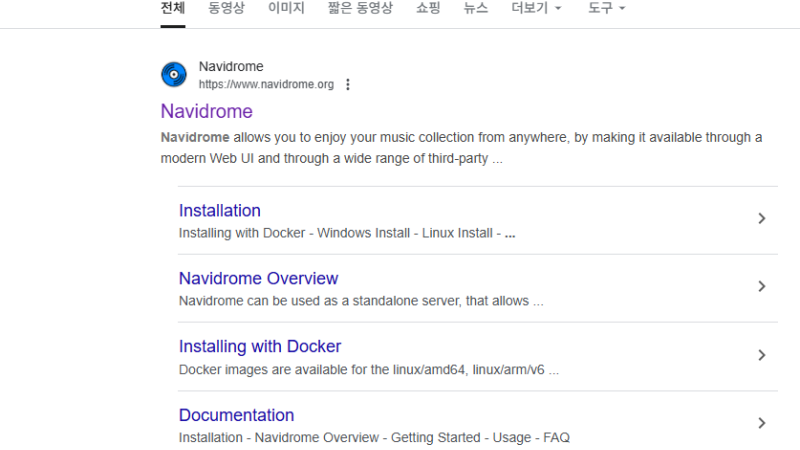Open the Installation sitelink
The height and width of the screenshot is (450, 800).
pos(220,211)
